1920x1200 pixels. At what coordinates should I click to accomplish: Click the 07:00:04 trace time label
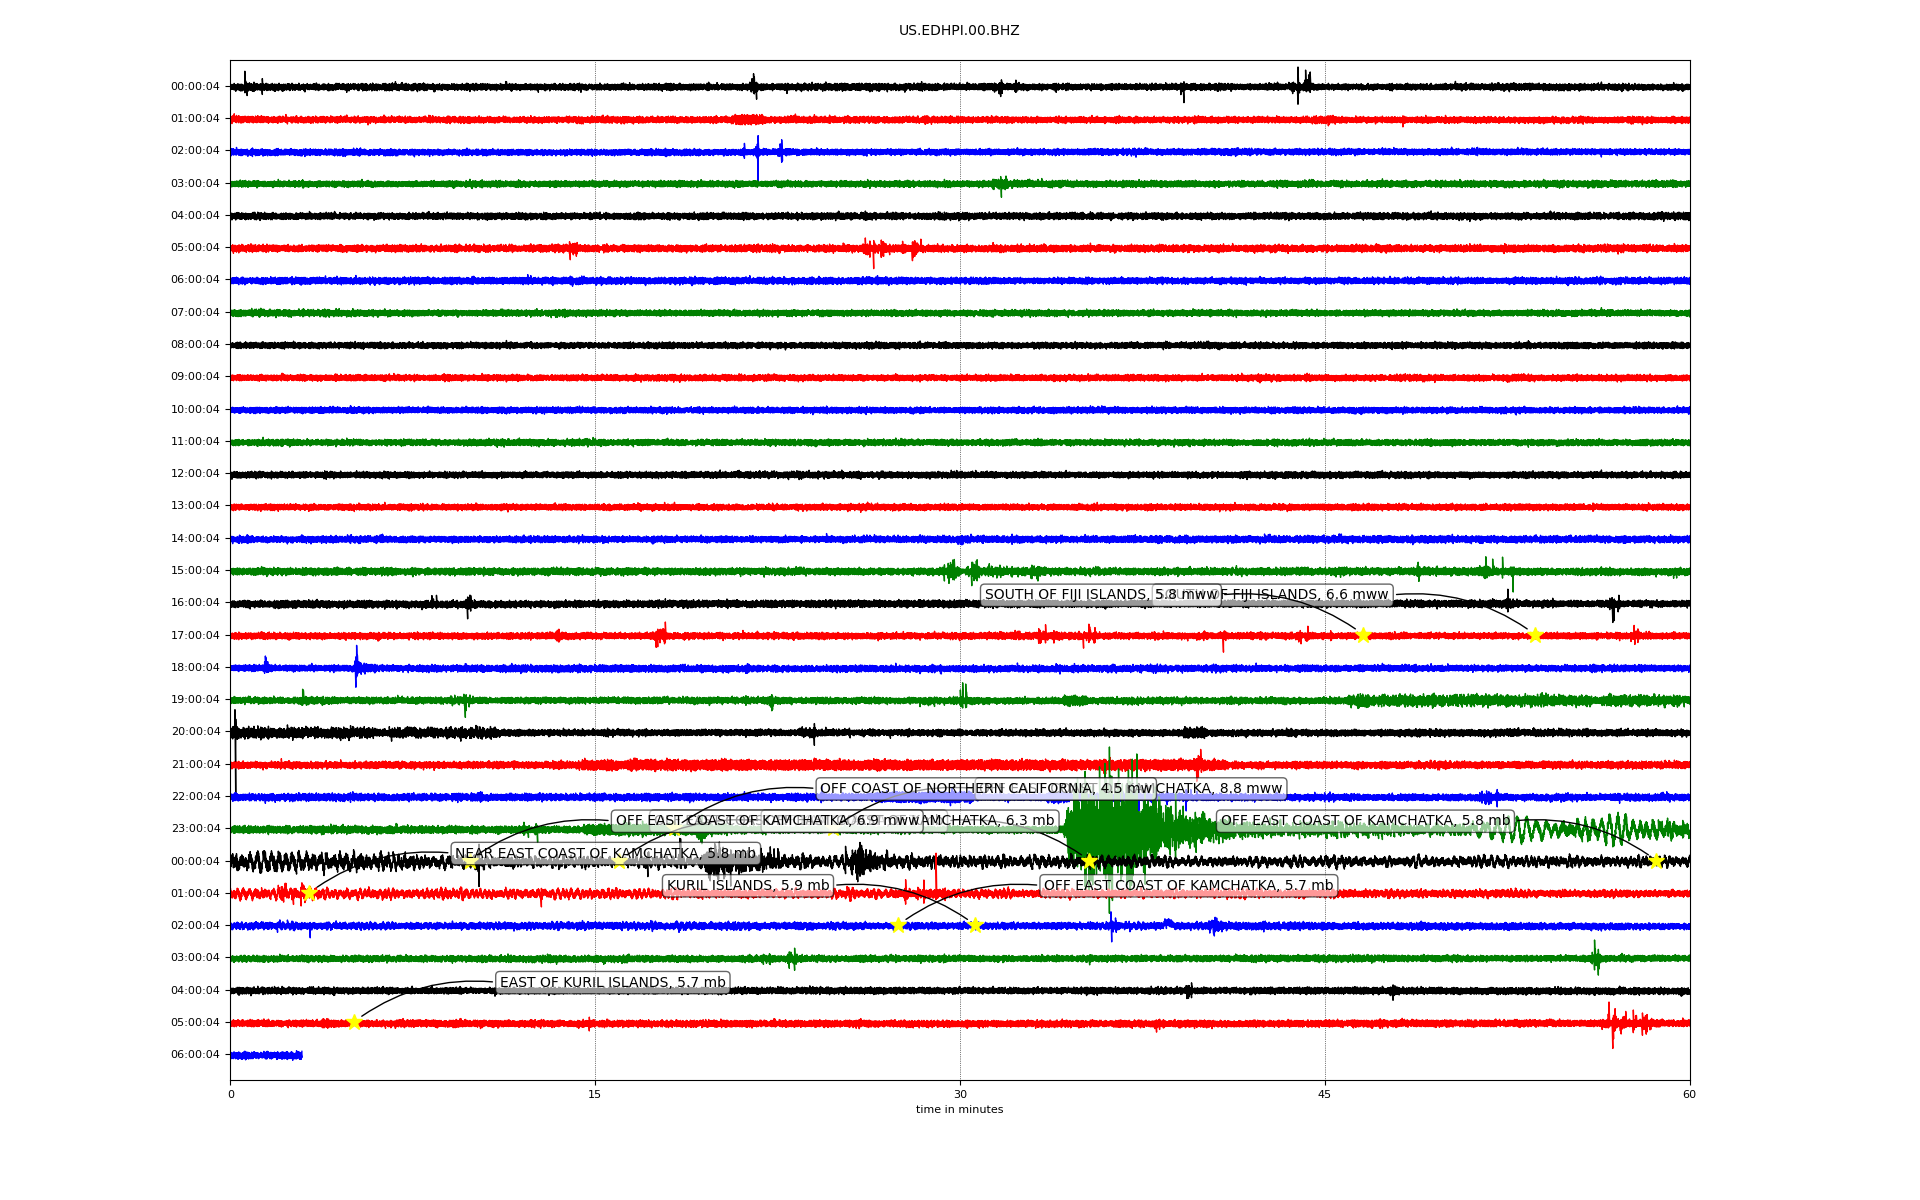(x=195, y=313)
